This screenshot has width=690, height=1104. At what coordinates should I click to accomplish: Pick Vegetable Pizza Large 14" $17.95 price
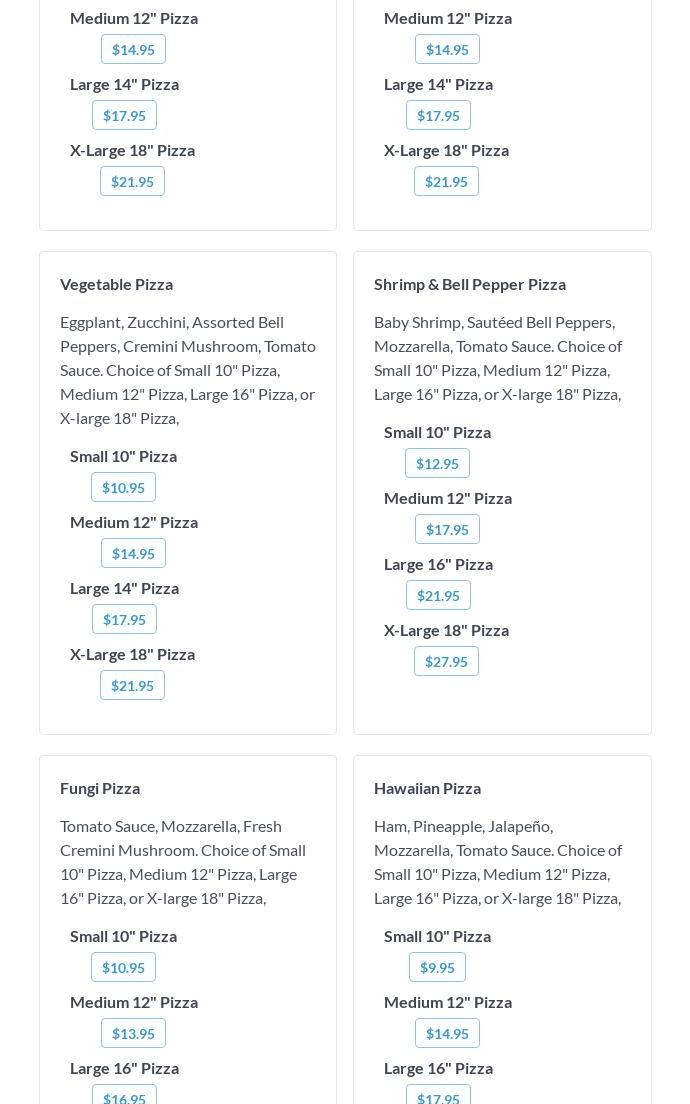tap(124, 619)
